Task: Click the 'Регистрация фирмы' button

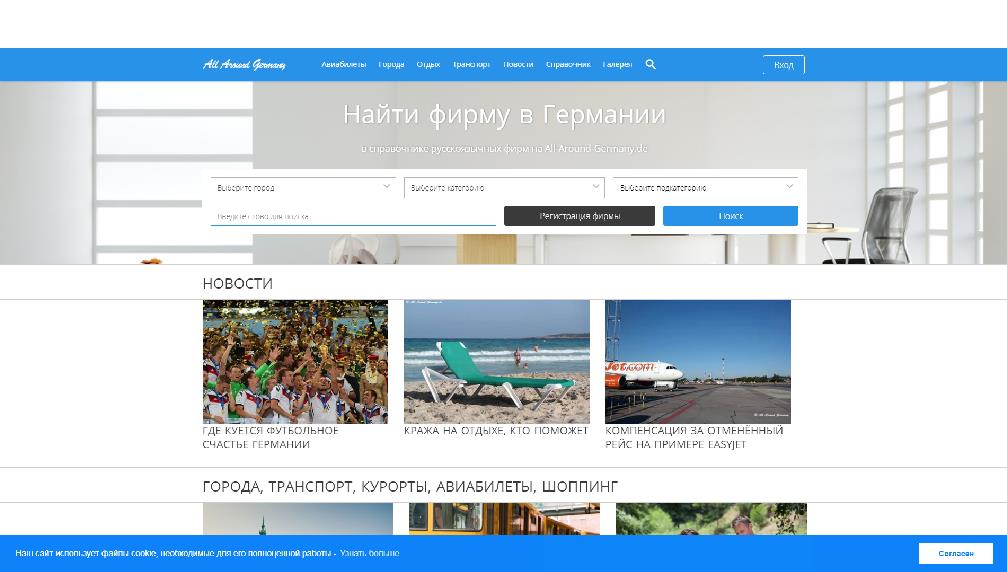Action: pyautogui.click(x=579, y=216)
